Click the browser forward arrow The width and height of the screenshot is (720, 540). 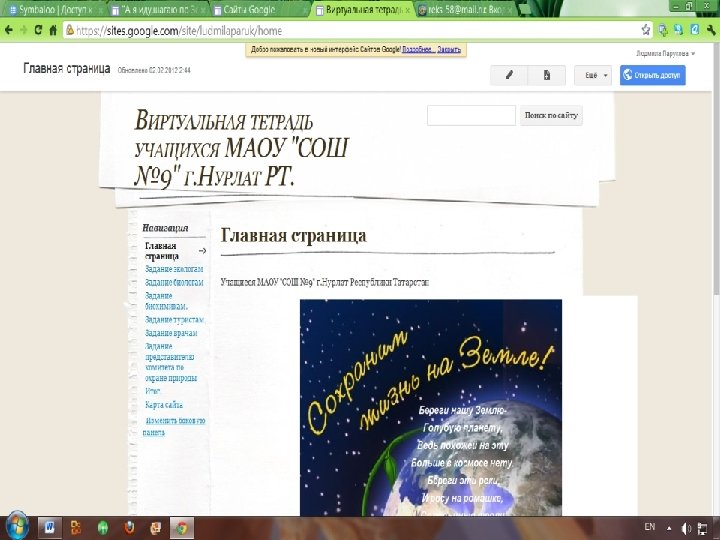(23, 30)
